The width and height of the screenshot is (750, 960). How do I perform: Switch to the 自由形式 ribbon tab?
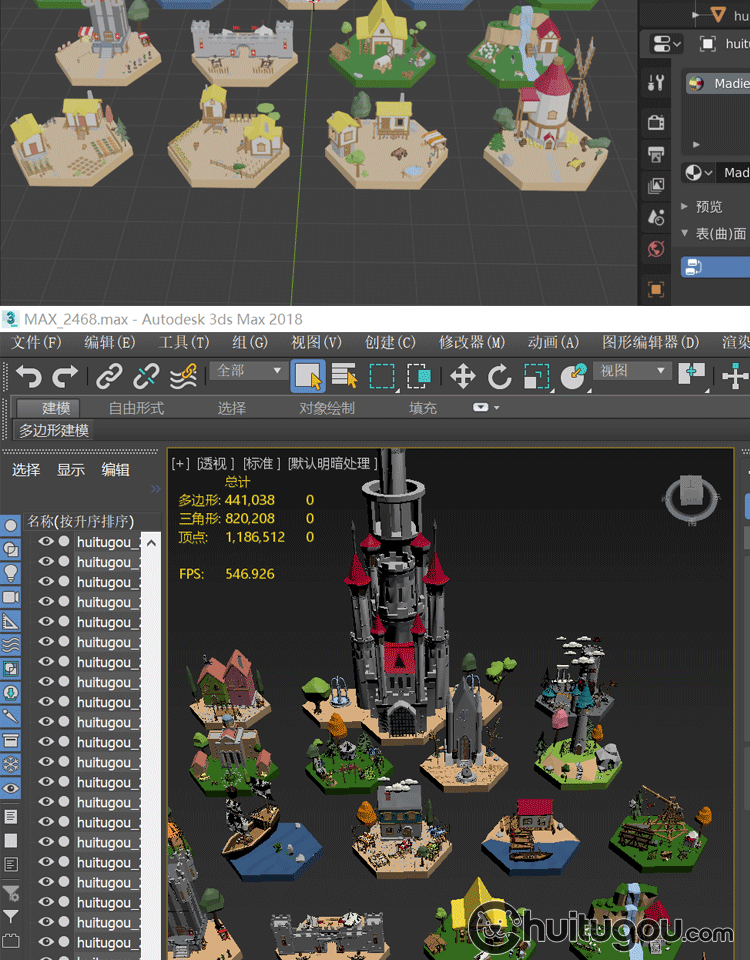(136, 408)
